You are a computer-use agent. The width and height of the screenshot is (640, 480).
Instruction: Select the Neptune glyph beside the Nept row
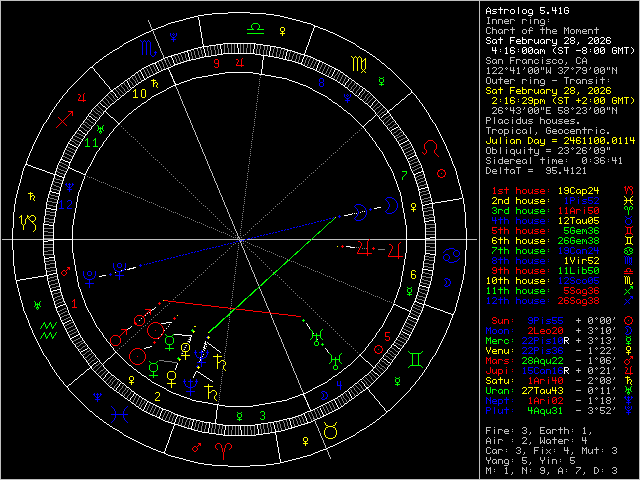coord(629,401)
